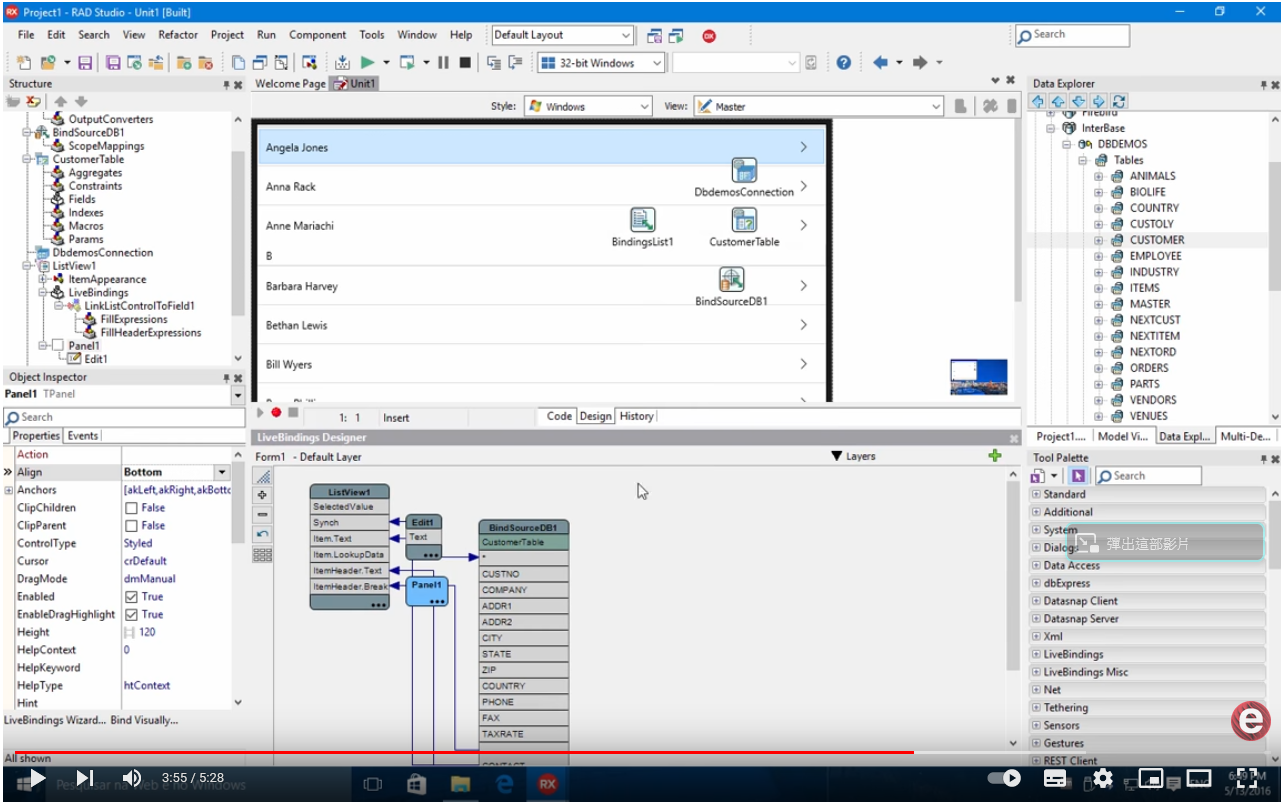Click the blue Back navigation arrow
Viewport: 1281px width, 804px height.
[x=880, y=62]
